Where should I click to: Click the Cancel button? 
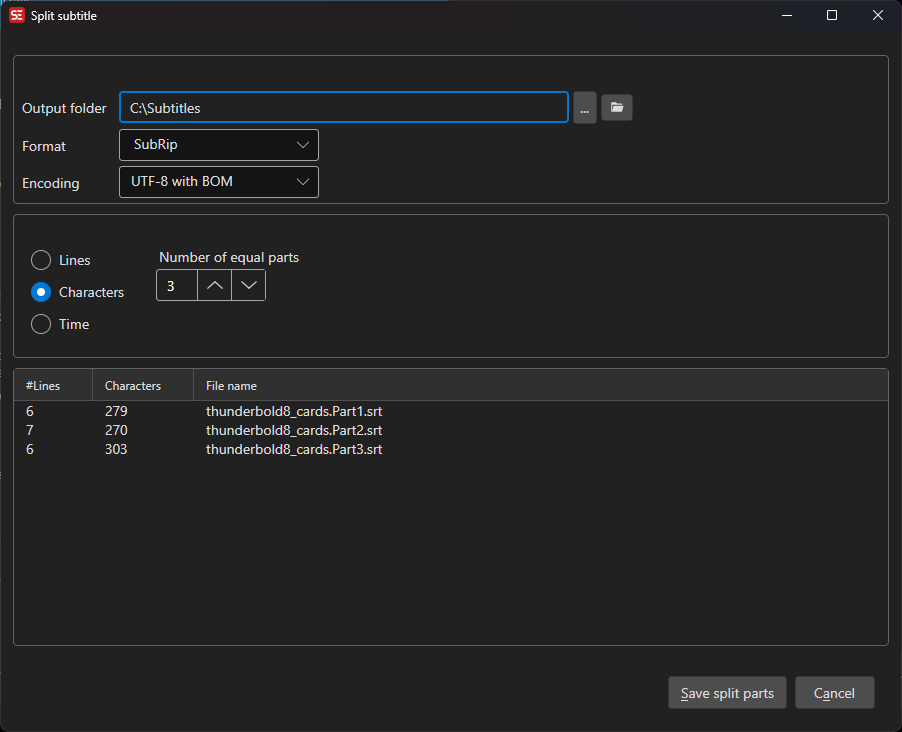tap(834, 693)
